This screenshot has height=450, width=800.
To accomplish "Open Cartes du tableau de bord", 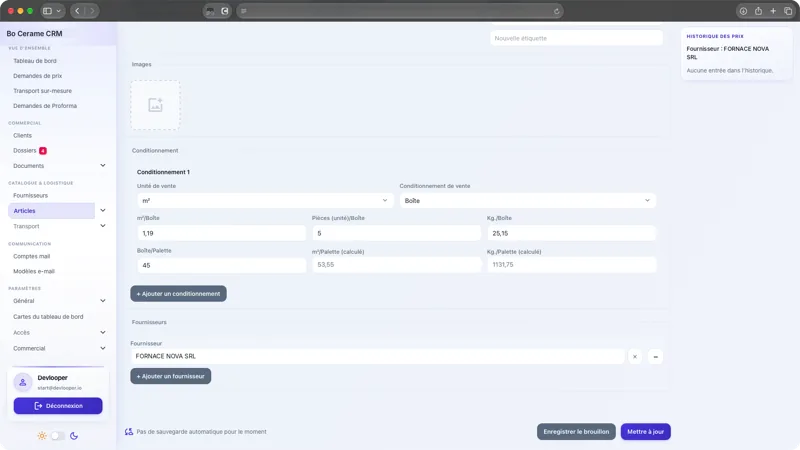I will [48, 317].
